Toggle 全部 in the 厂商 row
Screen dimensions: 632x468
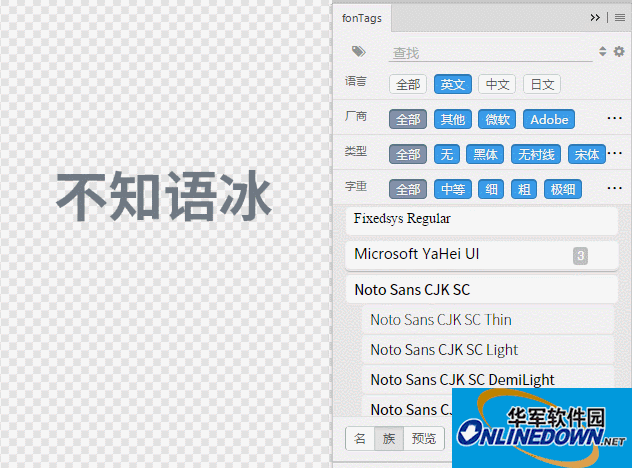point(408,119)
